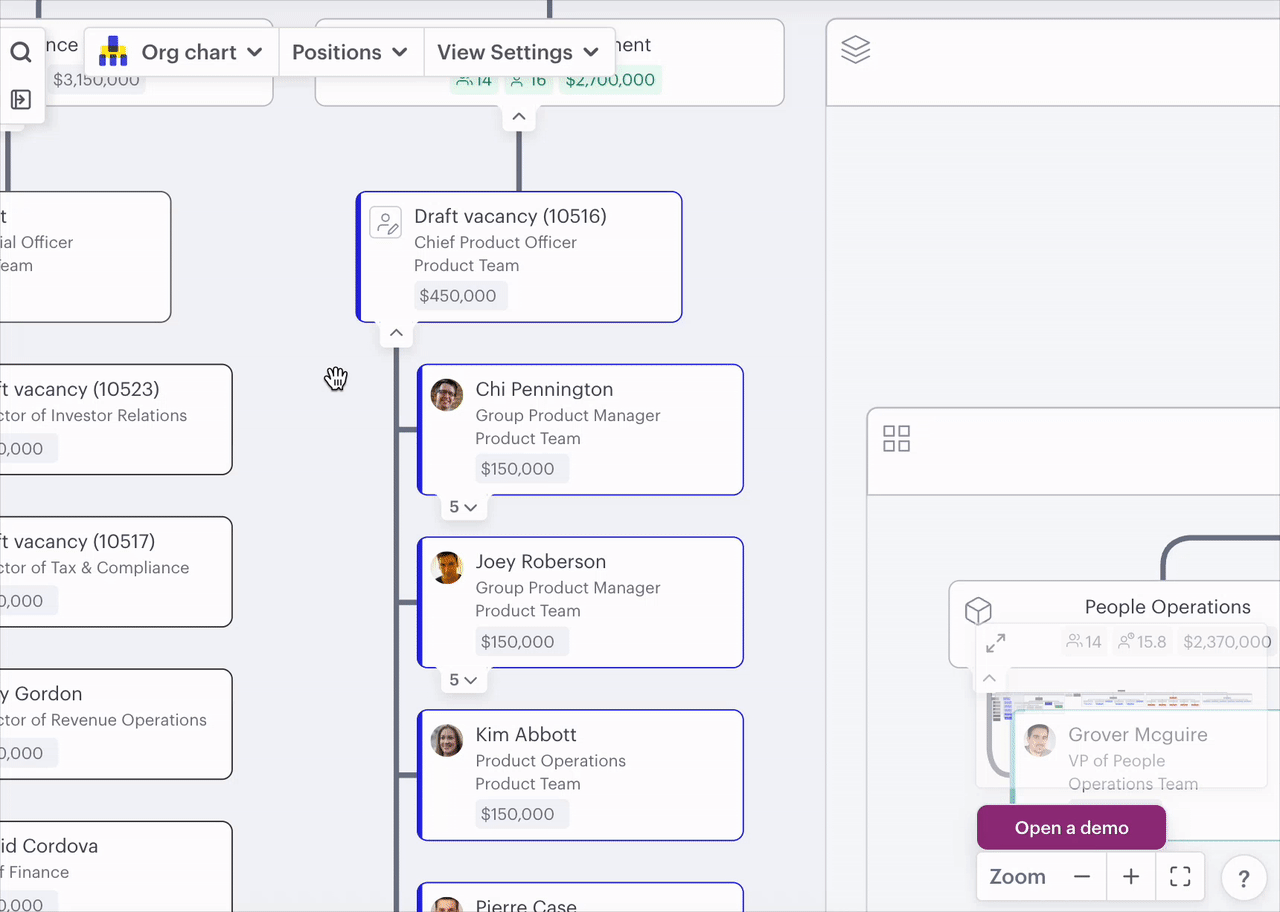Zoom in with the plus button
1280x912 pixels.
(x=1131, y=877)
